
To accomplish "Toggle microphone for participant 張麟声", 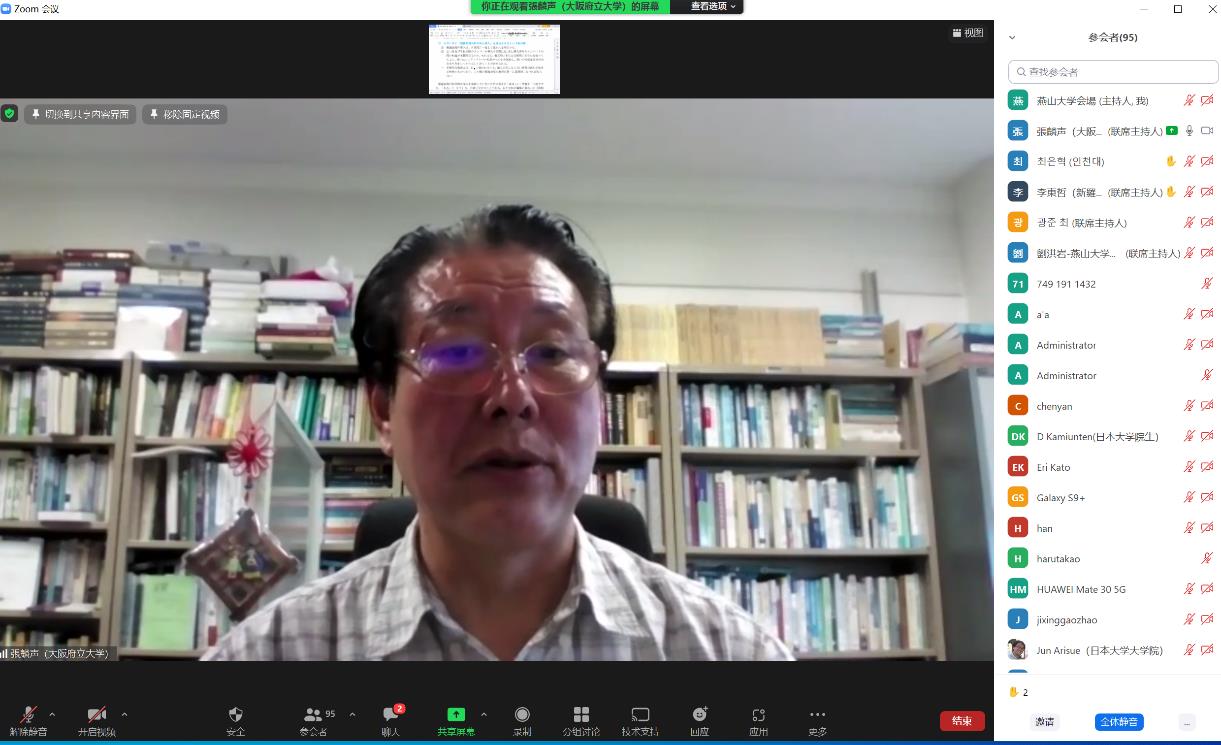I will [x=1189, y=131].
